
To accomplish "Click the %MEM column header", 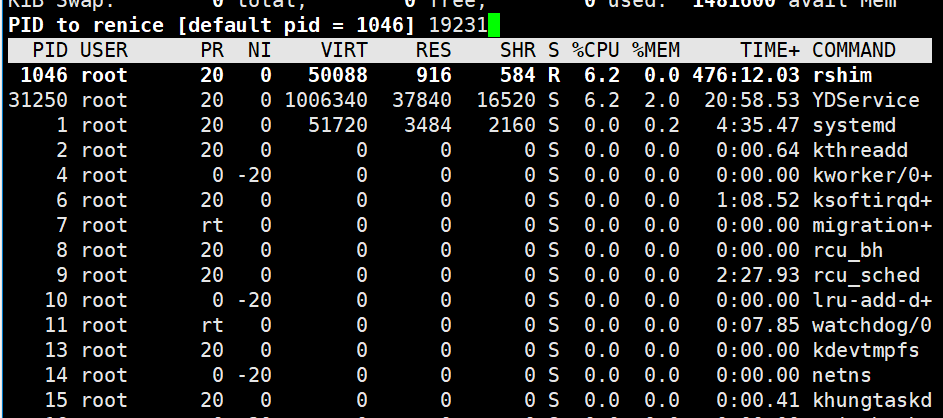I will point(656,50).
